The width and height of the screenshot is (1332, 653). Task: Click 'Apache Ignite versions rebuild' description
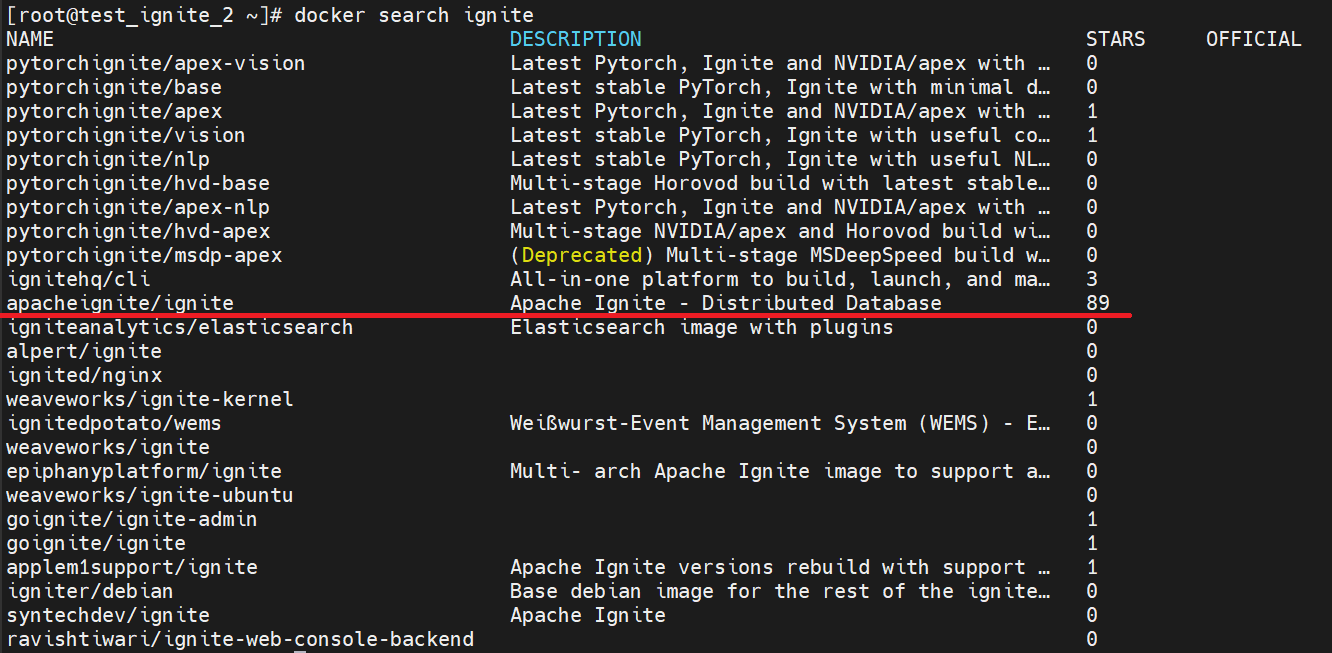click(x=781, y=567)
